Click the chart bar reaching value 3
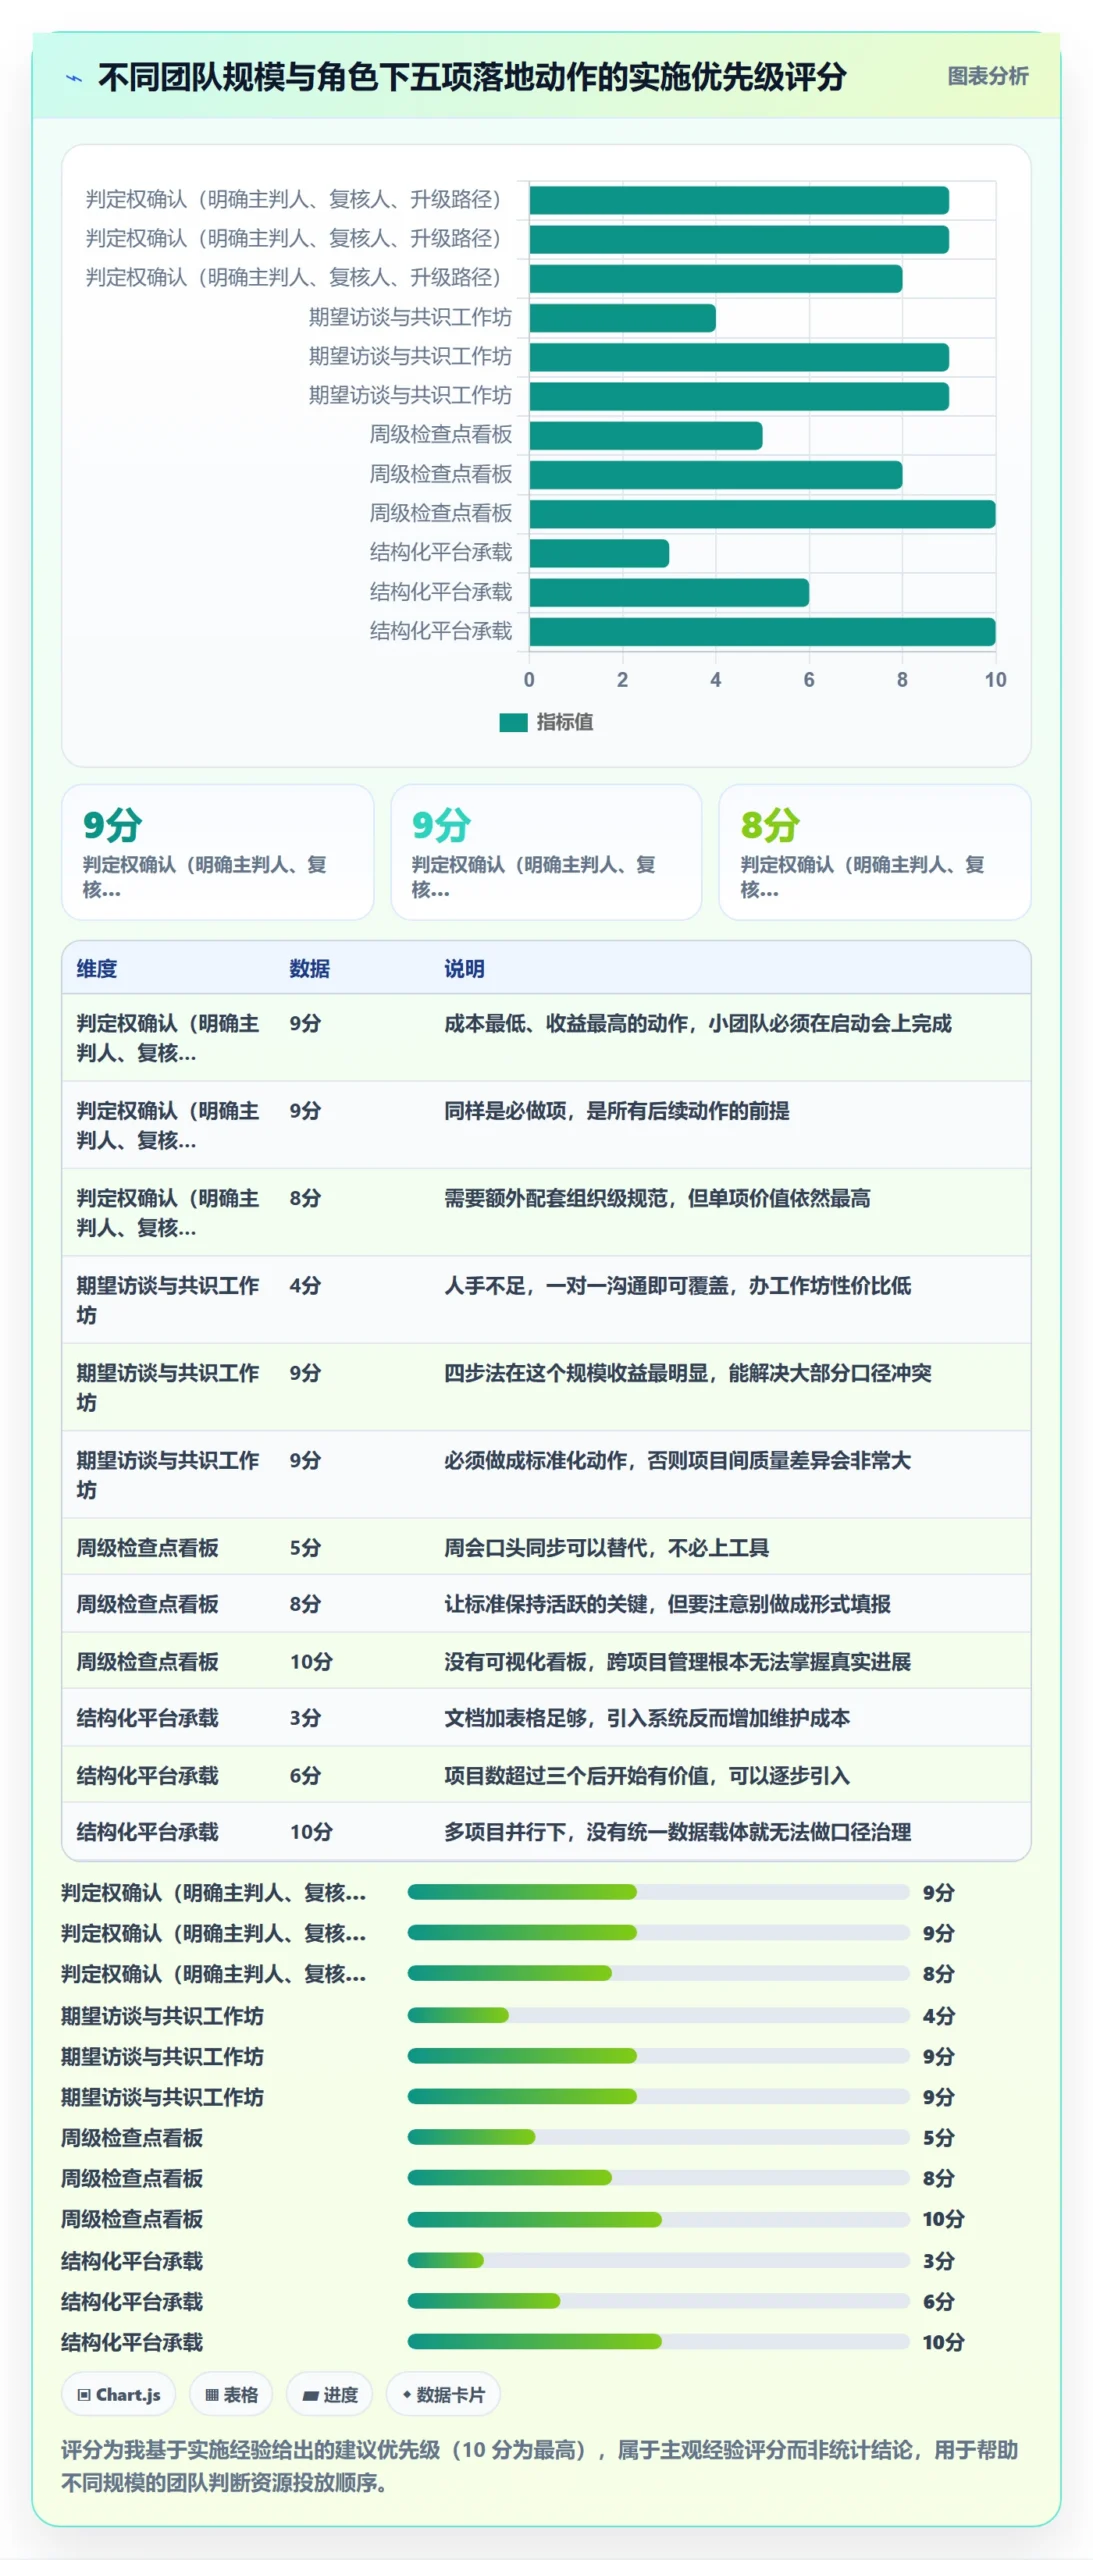The width and height of the screenshot is (1093, 2560). (599, 553)
